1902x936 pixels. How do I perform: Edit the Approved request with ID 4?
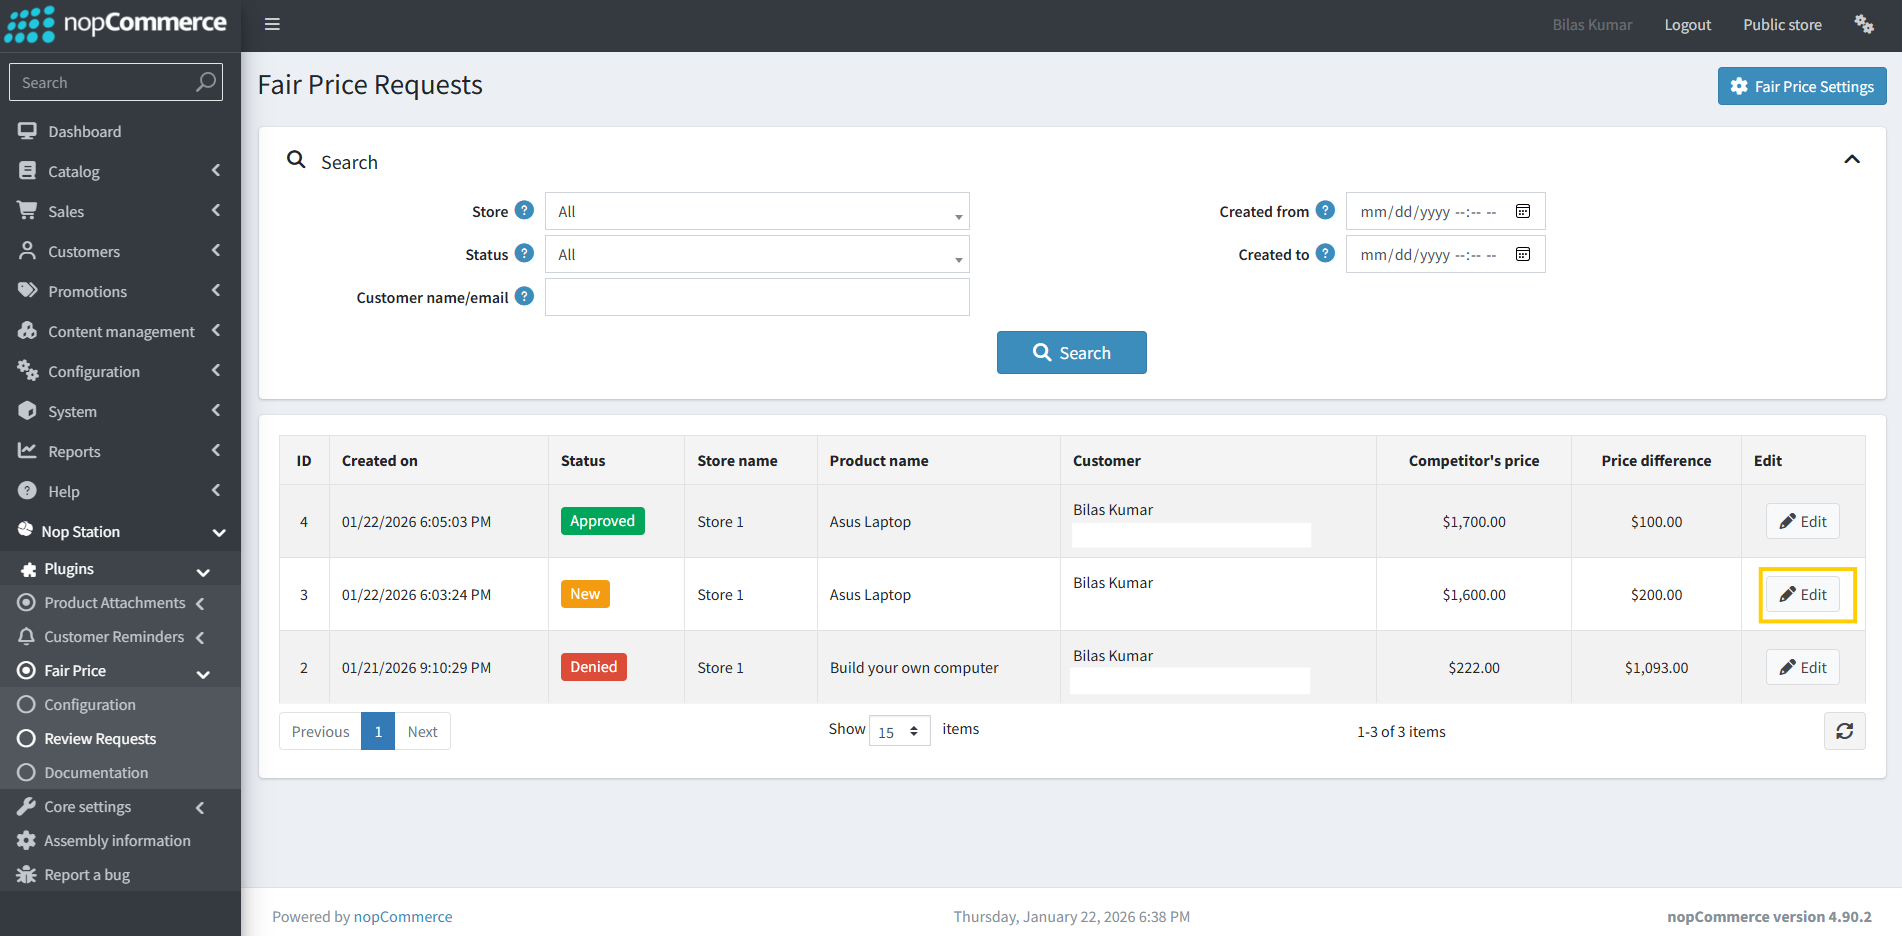tap(1802, 522)
